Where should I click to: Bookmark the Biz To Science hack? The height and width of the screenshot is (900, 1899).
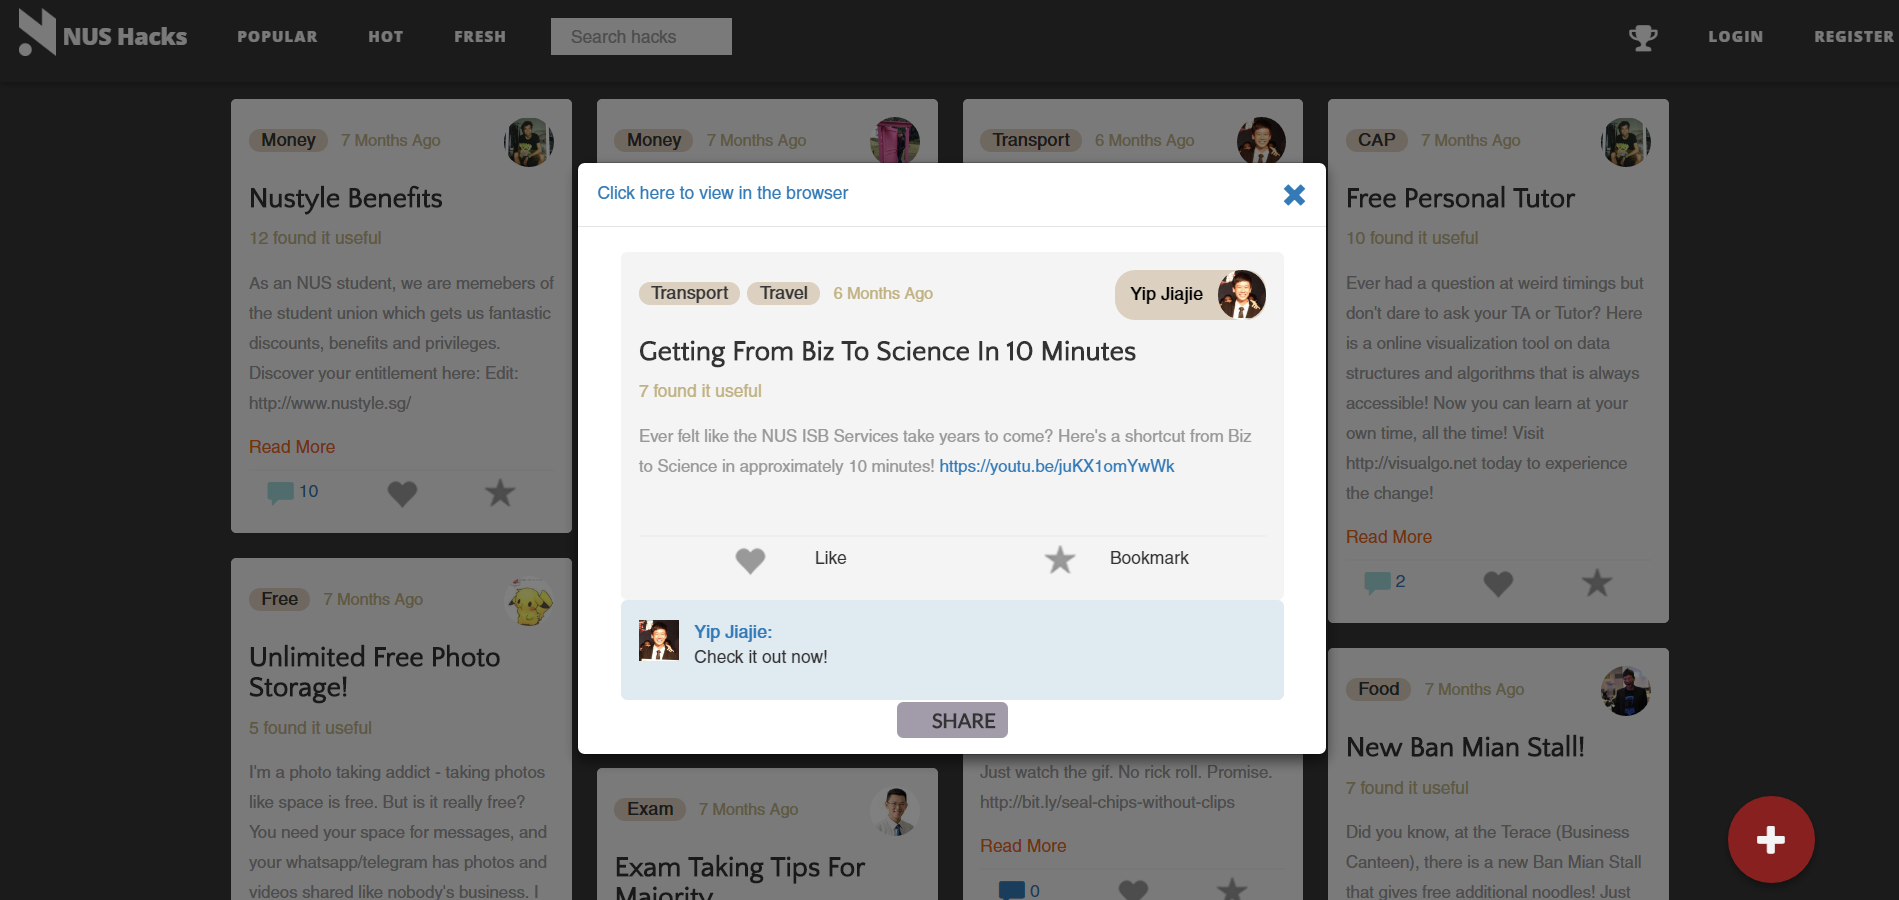coord(1117,559)
